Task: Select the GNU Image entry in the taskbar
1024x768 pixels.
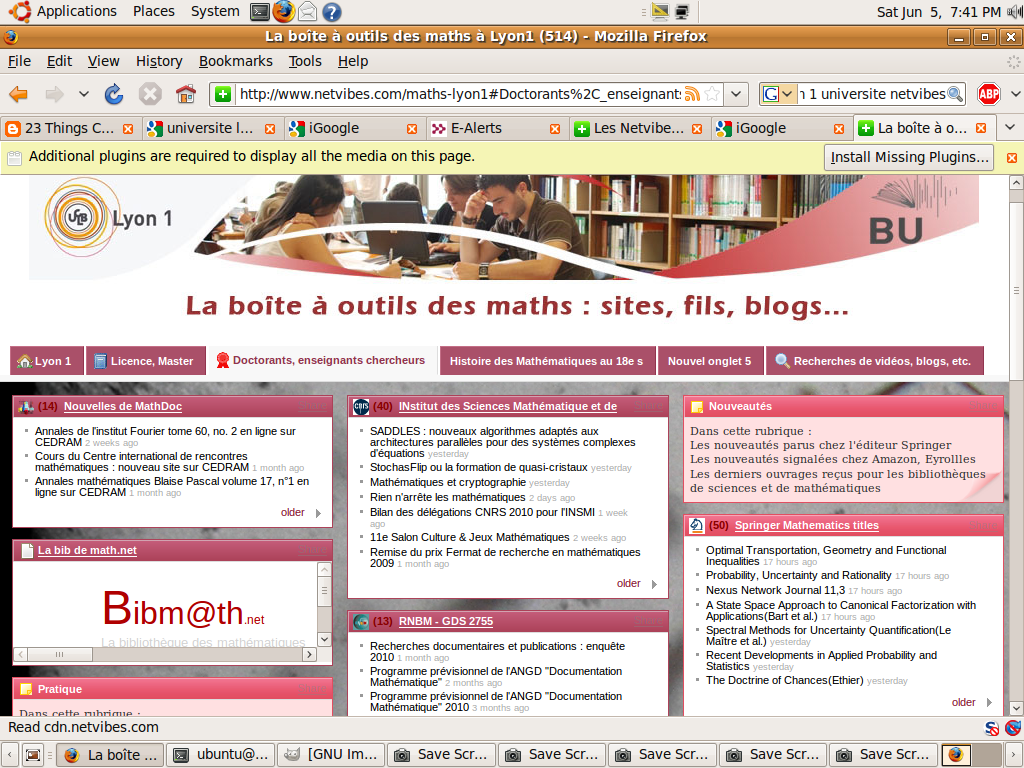Action: pyautogui.click(x=330, y=754)
